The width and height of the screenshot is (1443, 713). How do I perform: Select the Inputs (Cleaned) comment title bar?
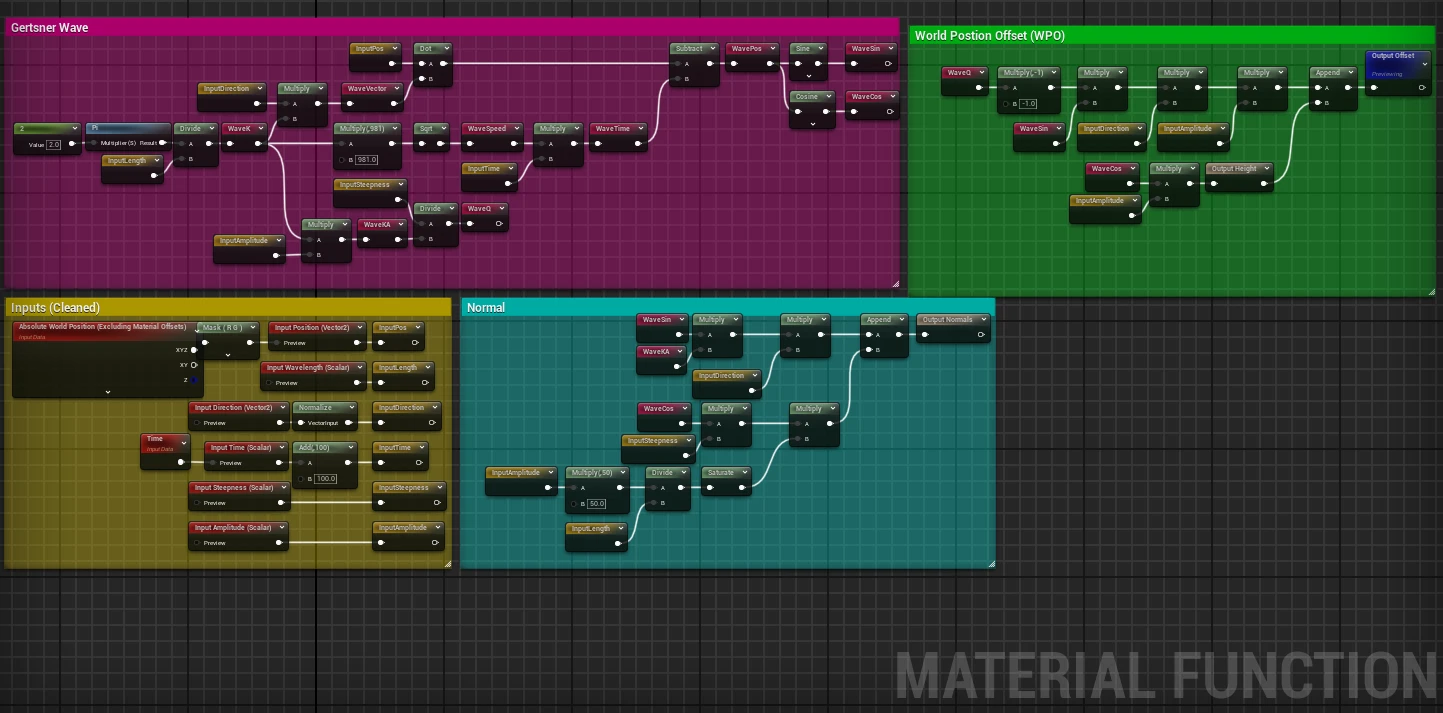click(228, 308)
